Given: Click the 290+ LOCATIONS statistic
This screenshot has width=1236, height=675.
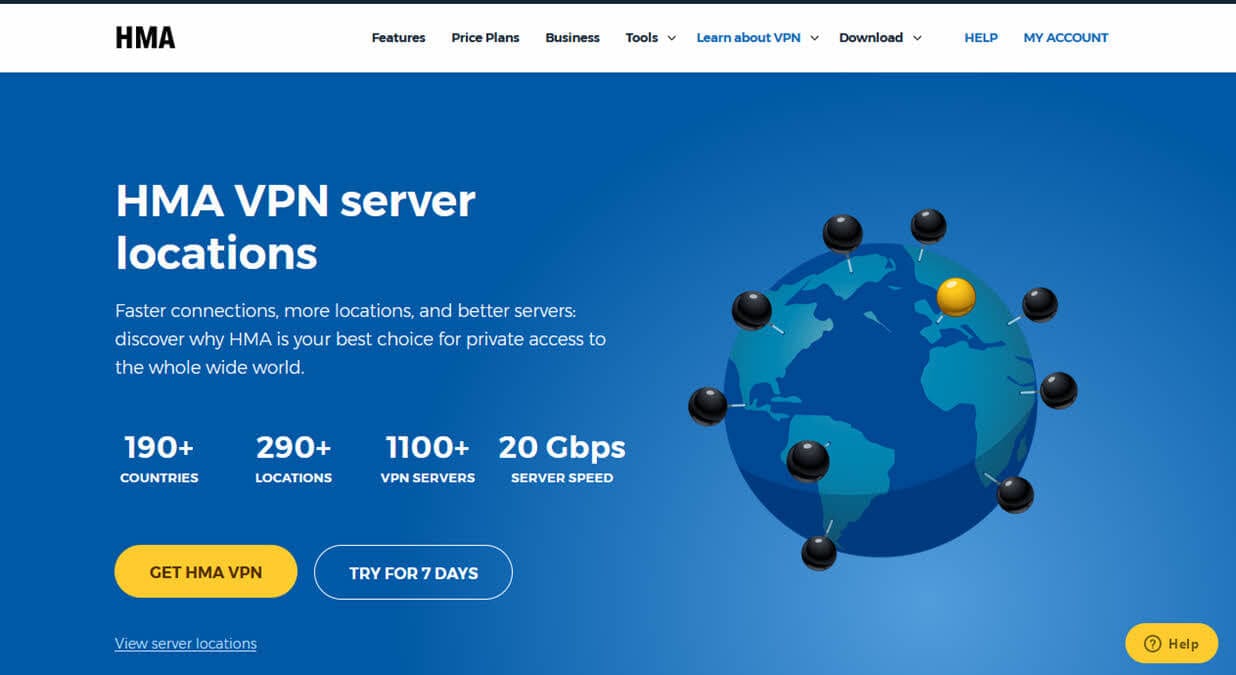Looking at the screenshot, I should coord(293,458).
